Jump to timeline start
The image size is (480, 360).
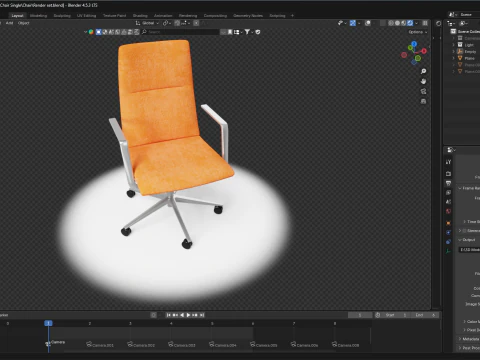169,315
